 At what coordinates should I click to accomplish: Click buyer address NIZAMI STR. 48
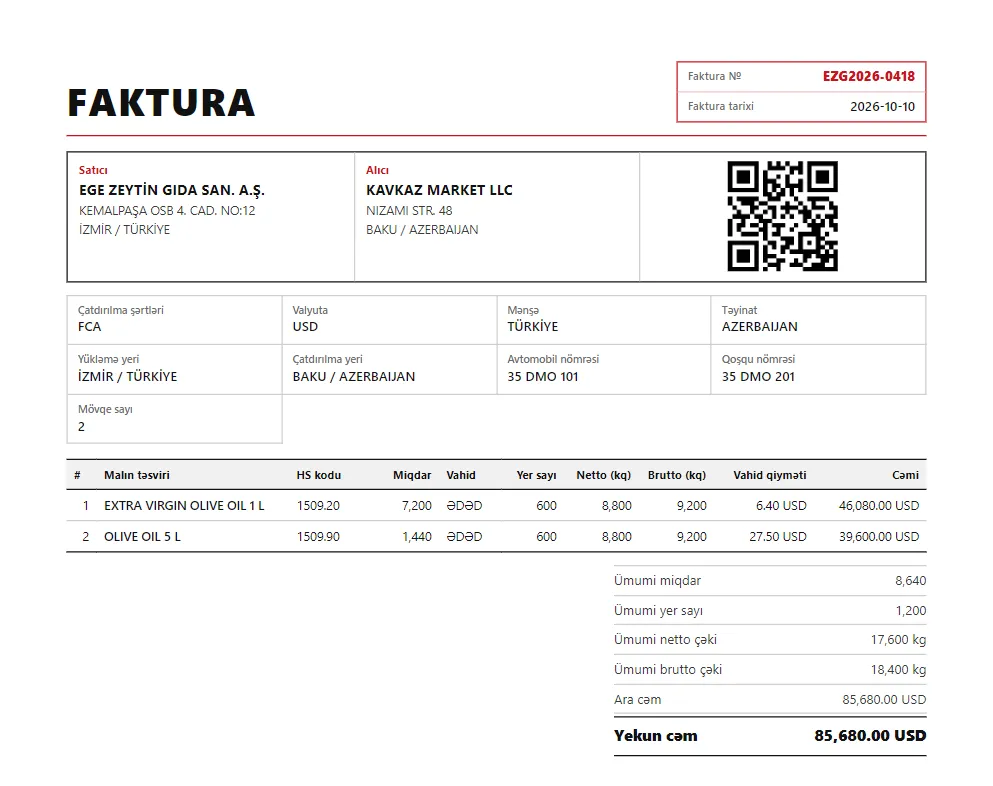click(x=409, y=210)
